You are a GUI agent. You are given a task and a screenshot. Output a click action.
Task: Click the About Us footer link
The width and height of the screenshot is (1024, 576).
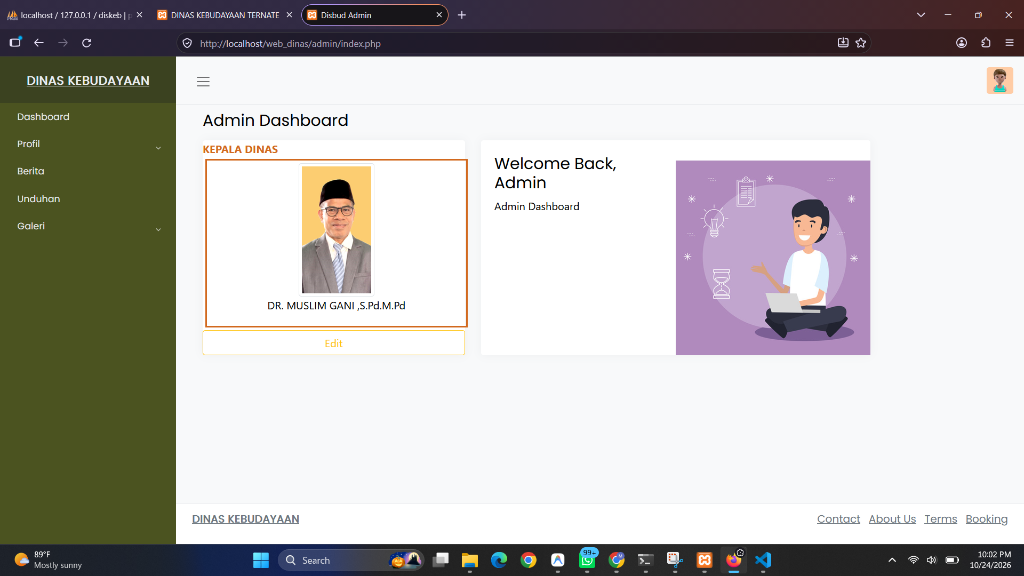pyautogui.click(x=892, y=519)
